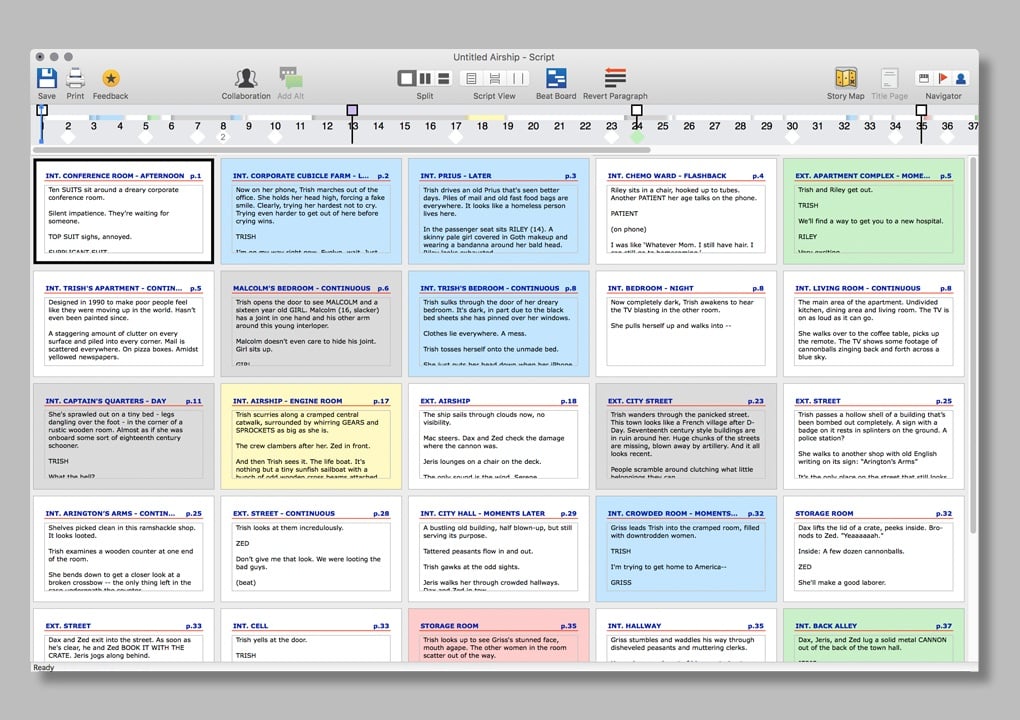Click the Save floppy disk icon

(47, 78)
